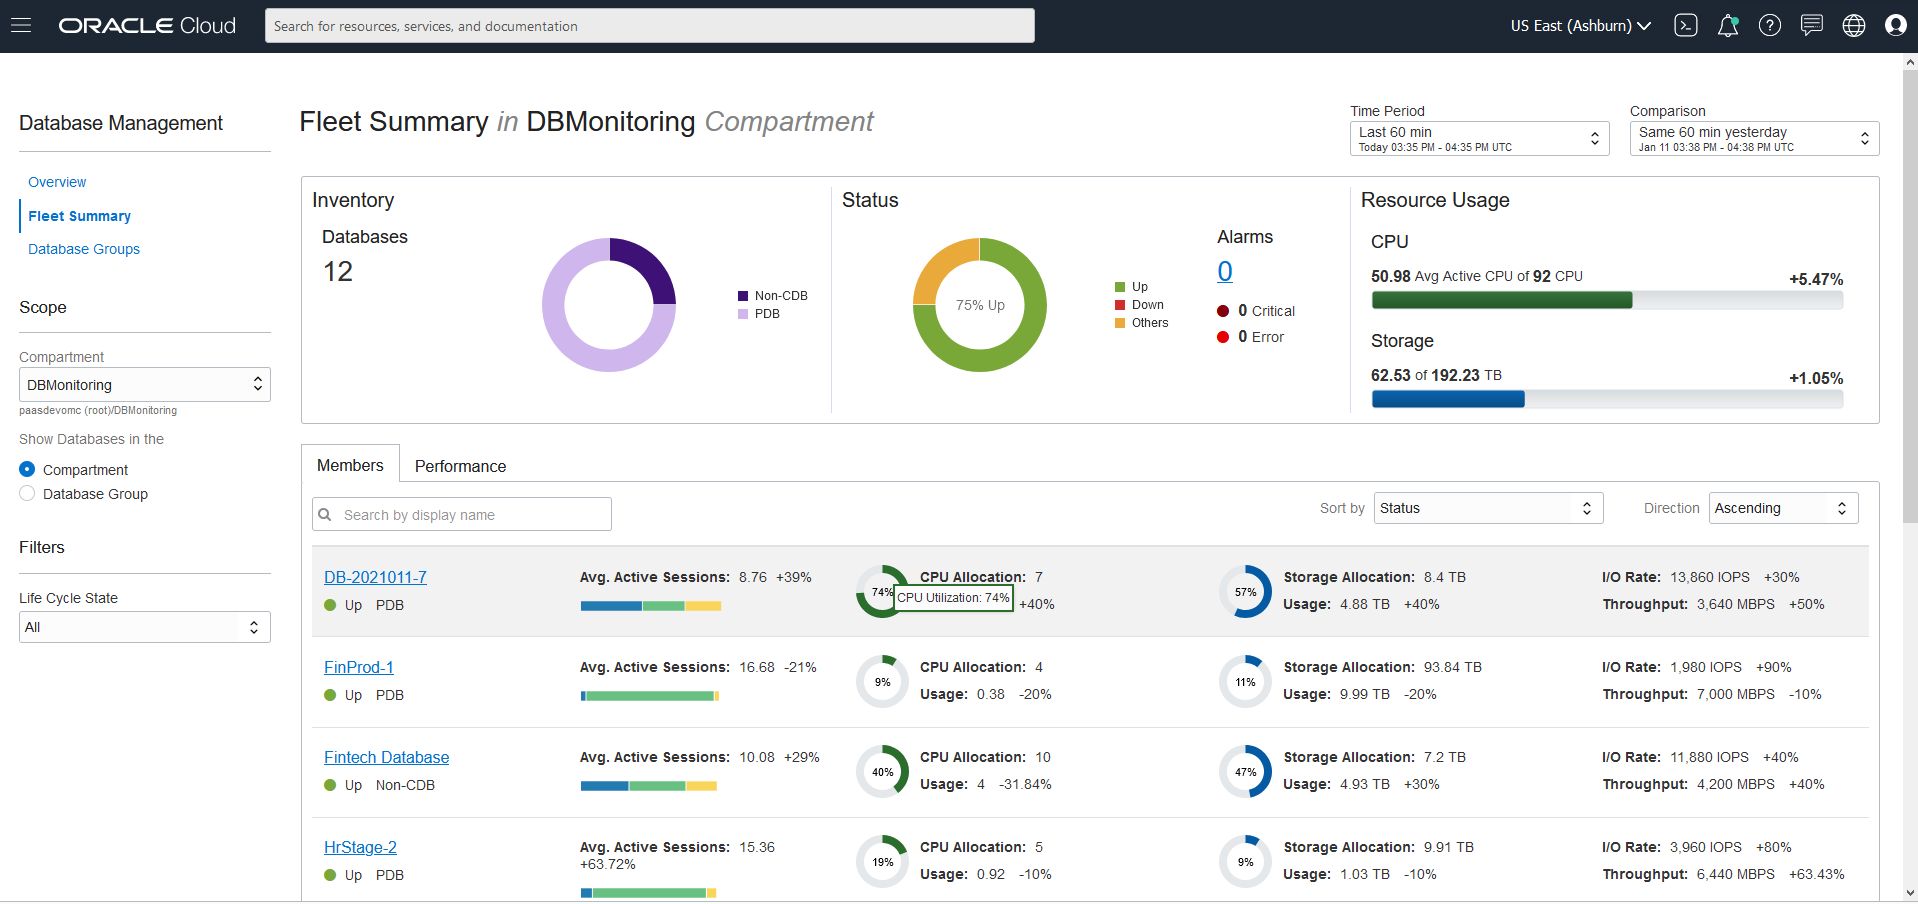This screenshot has width=1918, height=904.
Task: Go to Database Groups in sidebar
Action: [x=84, y=249]
